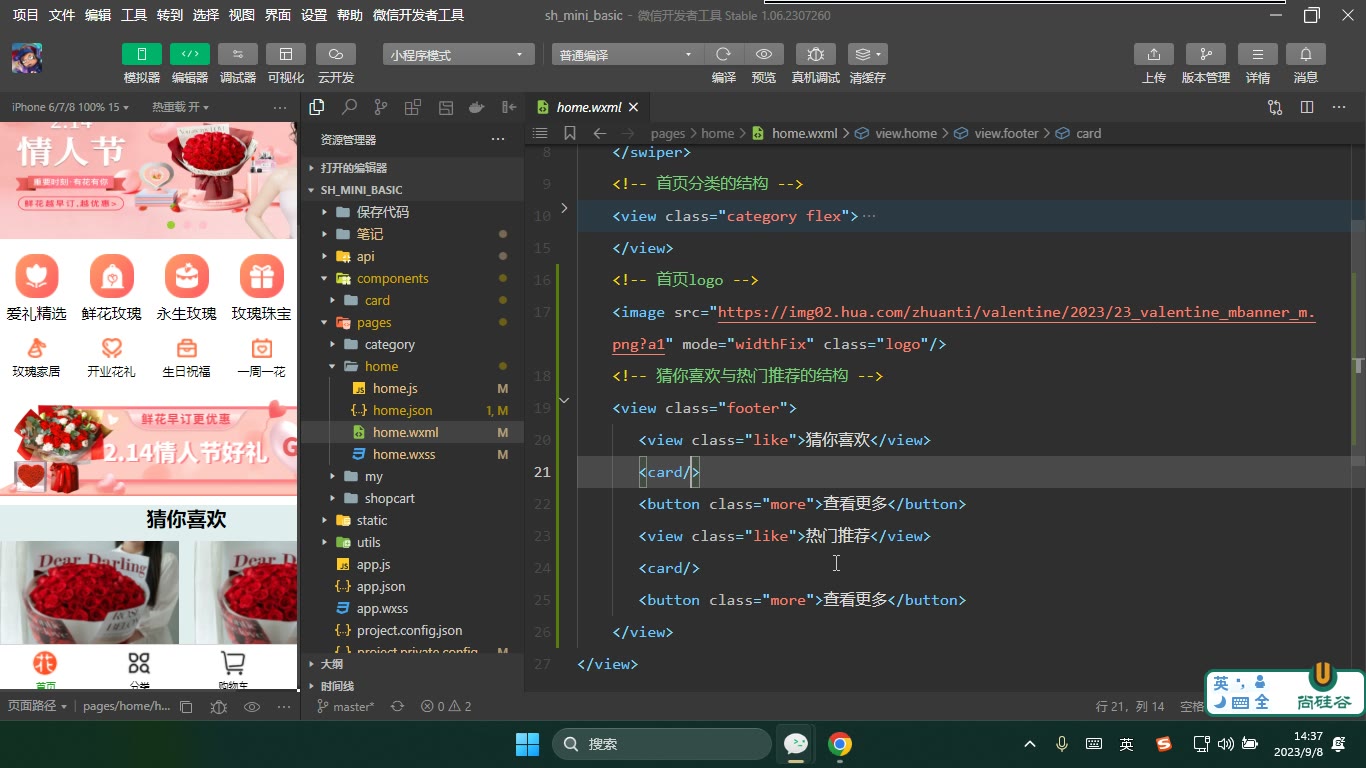This screenshot has width=1366, height=768.
Task: Tap the 分类 tab in simulator
Action: [x=139, y=670]
